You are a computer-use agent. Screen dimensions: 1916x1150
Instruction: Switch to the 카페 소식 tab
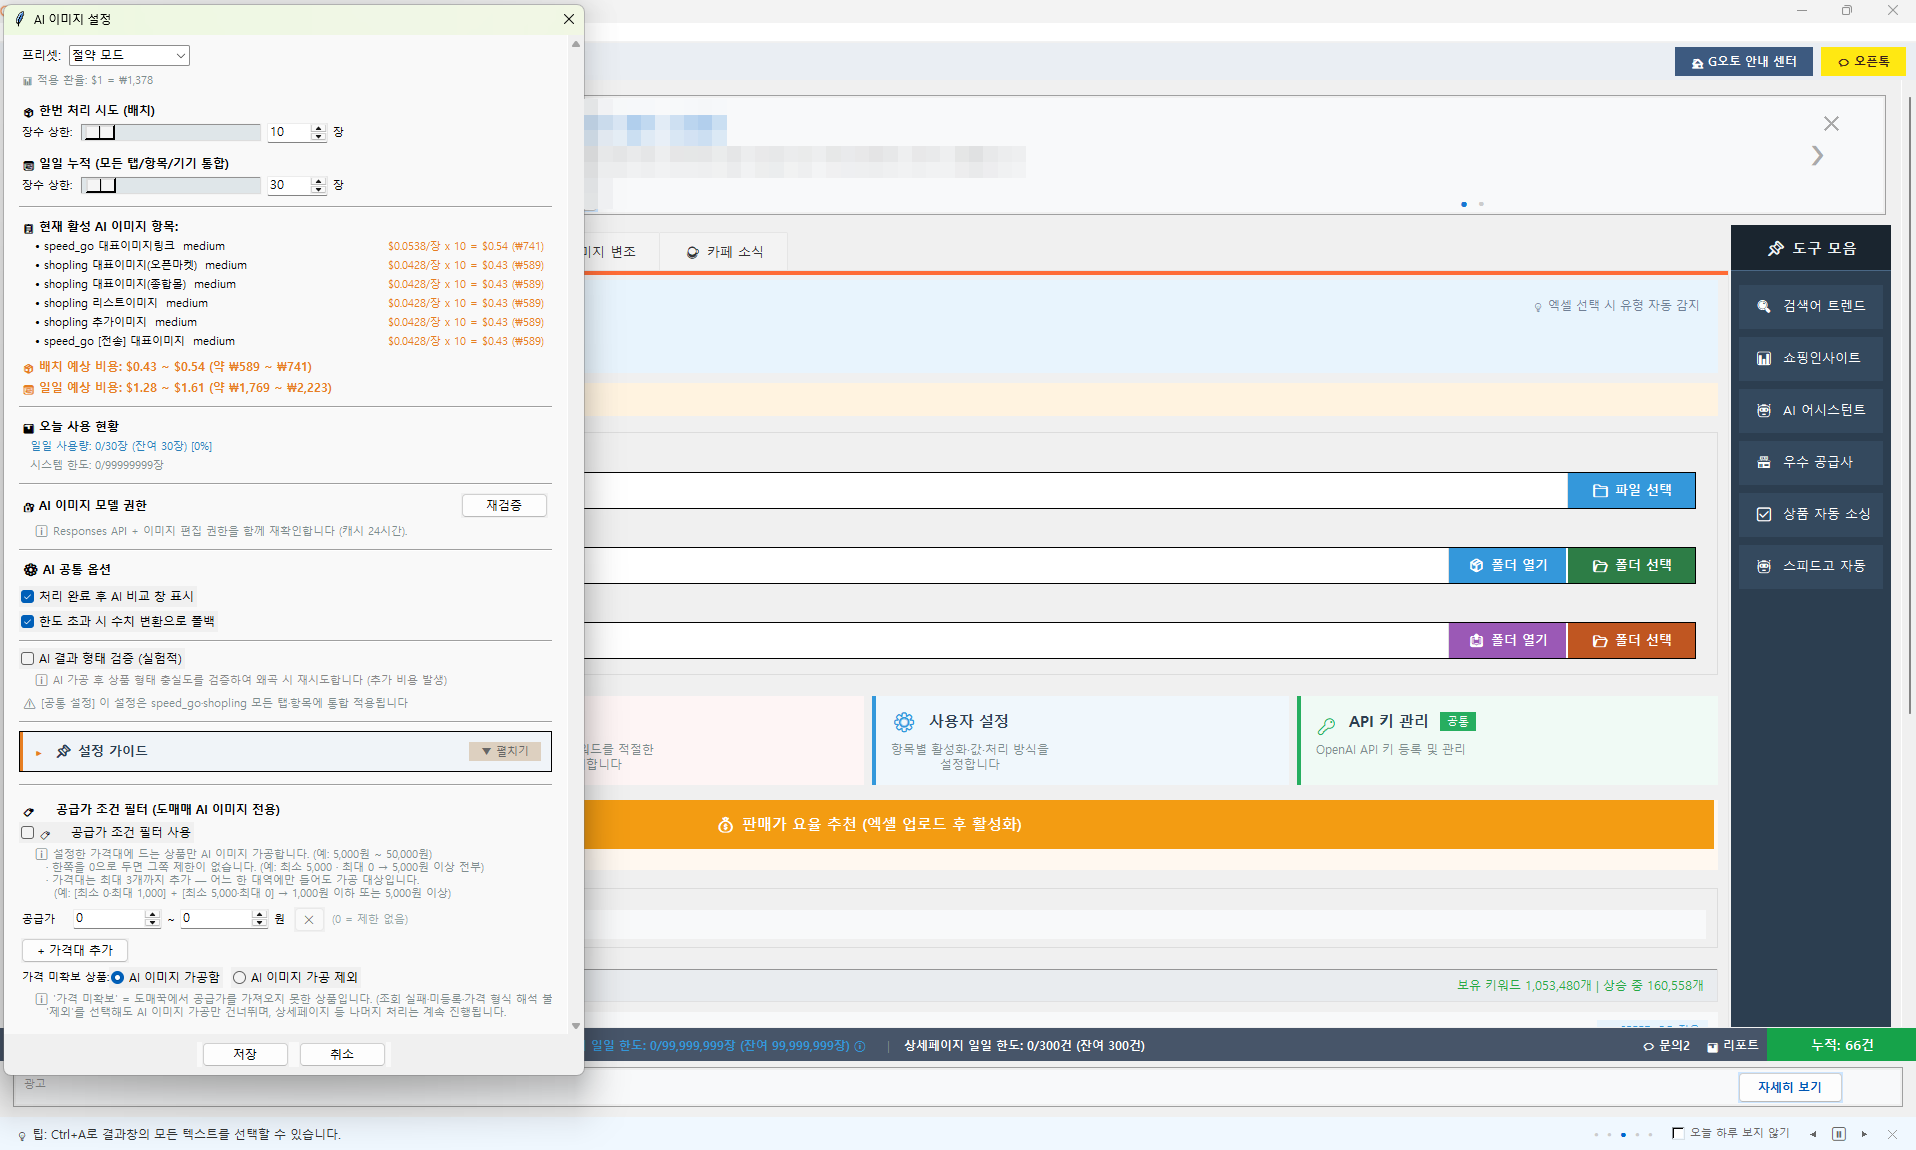[x=725, y=252]
